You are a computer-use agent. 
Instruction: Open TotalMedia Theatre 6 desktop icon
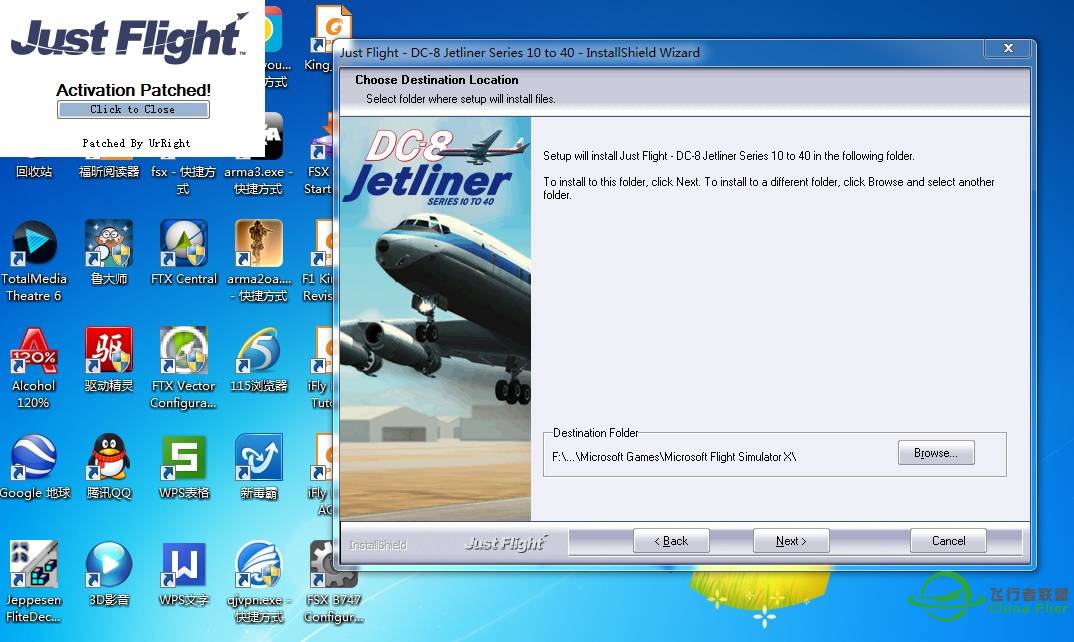point(34,261)
